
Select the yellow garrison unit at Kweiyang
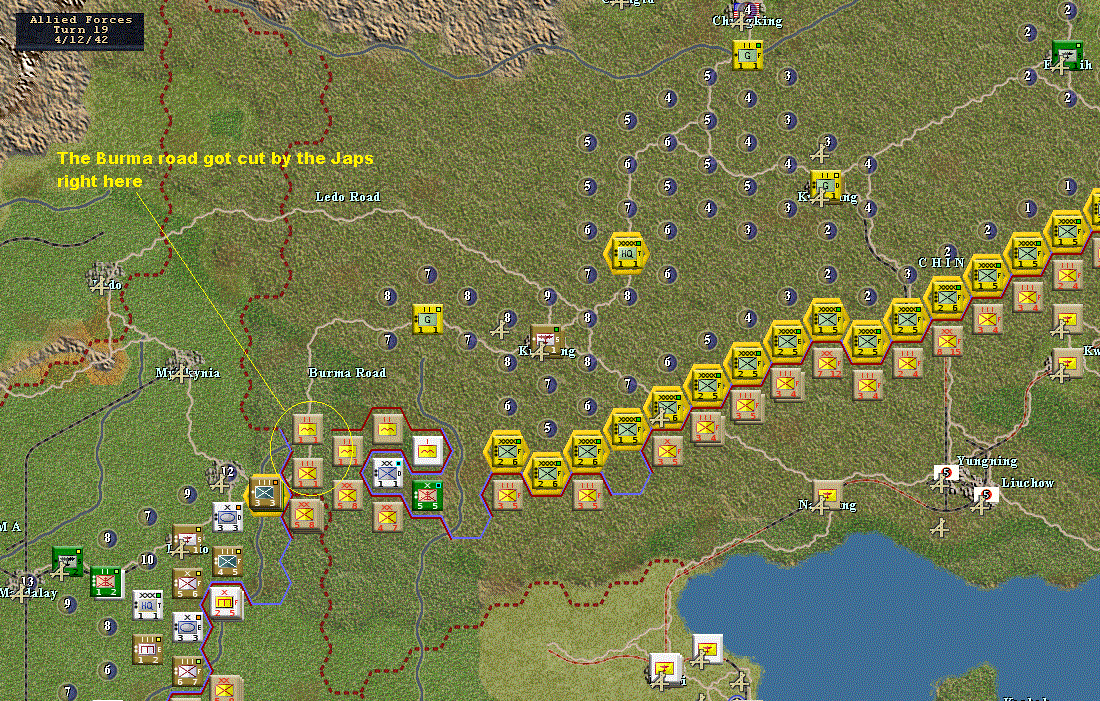(826, 185)
